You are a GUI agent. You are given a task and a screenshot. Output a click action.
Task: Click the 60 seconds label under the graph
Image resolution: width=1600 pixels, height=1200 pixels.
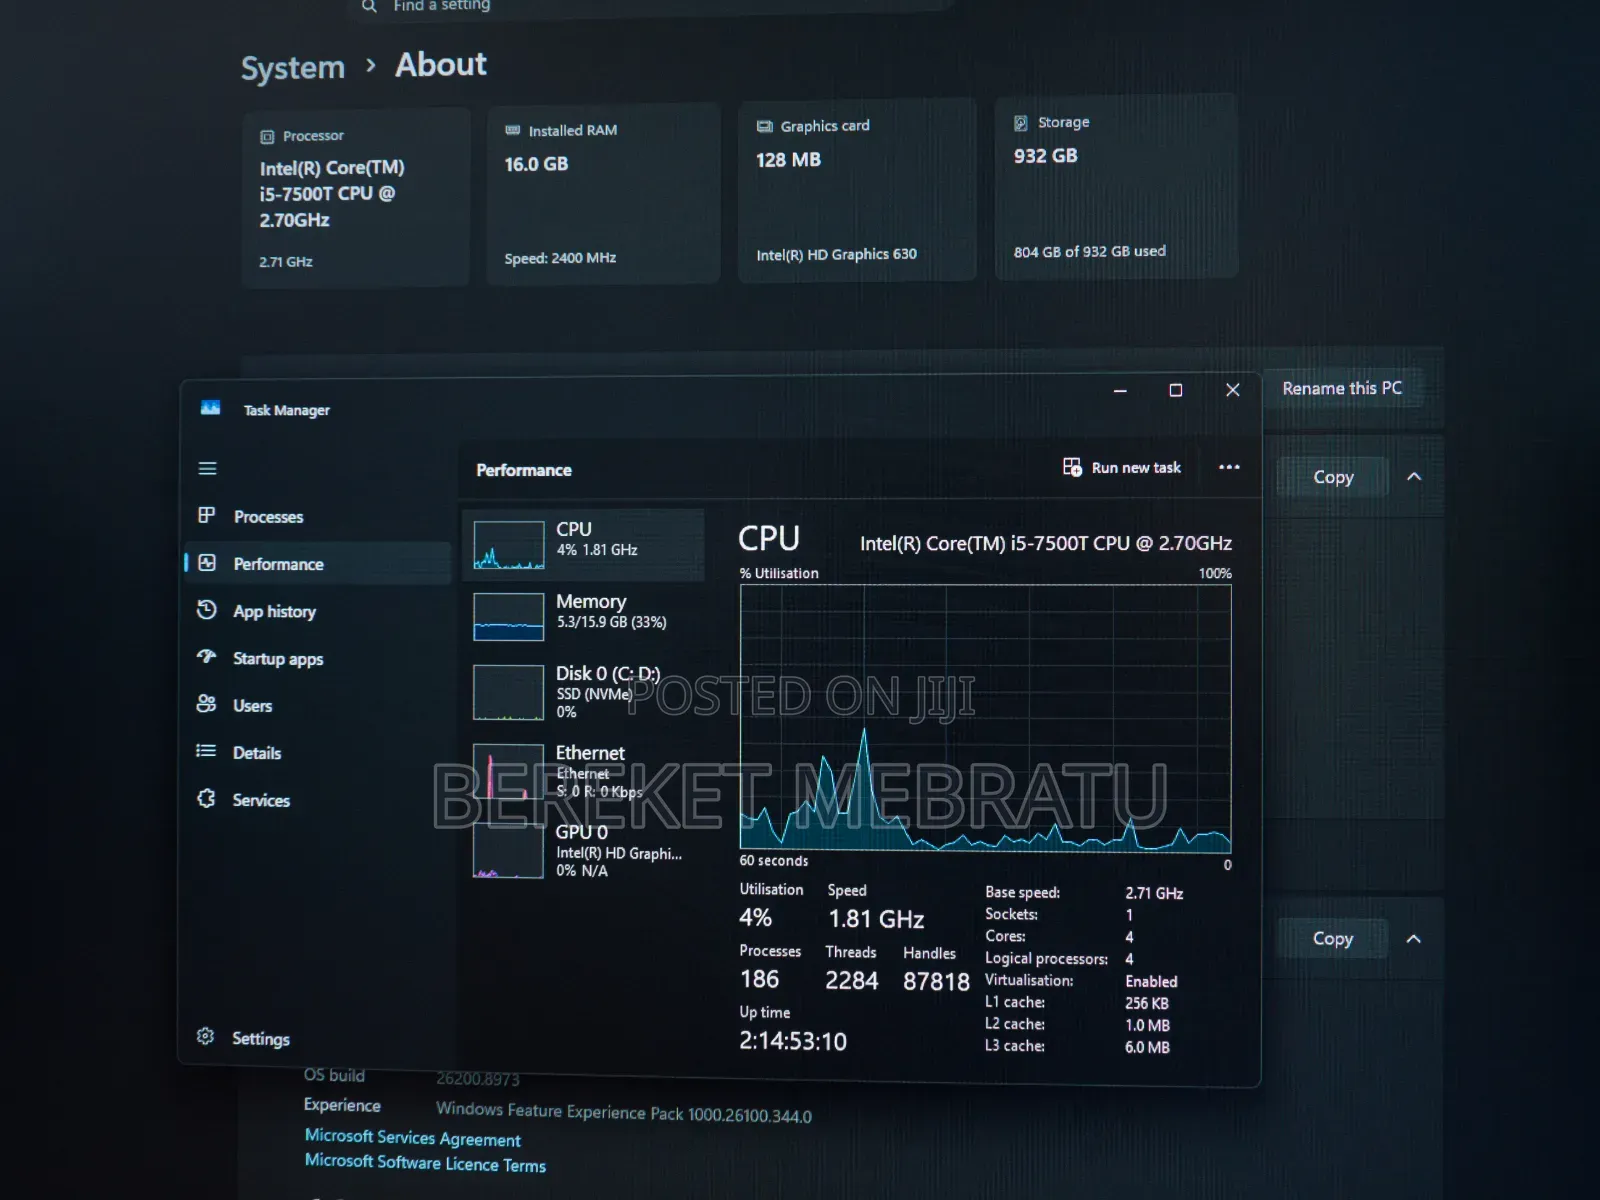coord(774,861)
